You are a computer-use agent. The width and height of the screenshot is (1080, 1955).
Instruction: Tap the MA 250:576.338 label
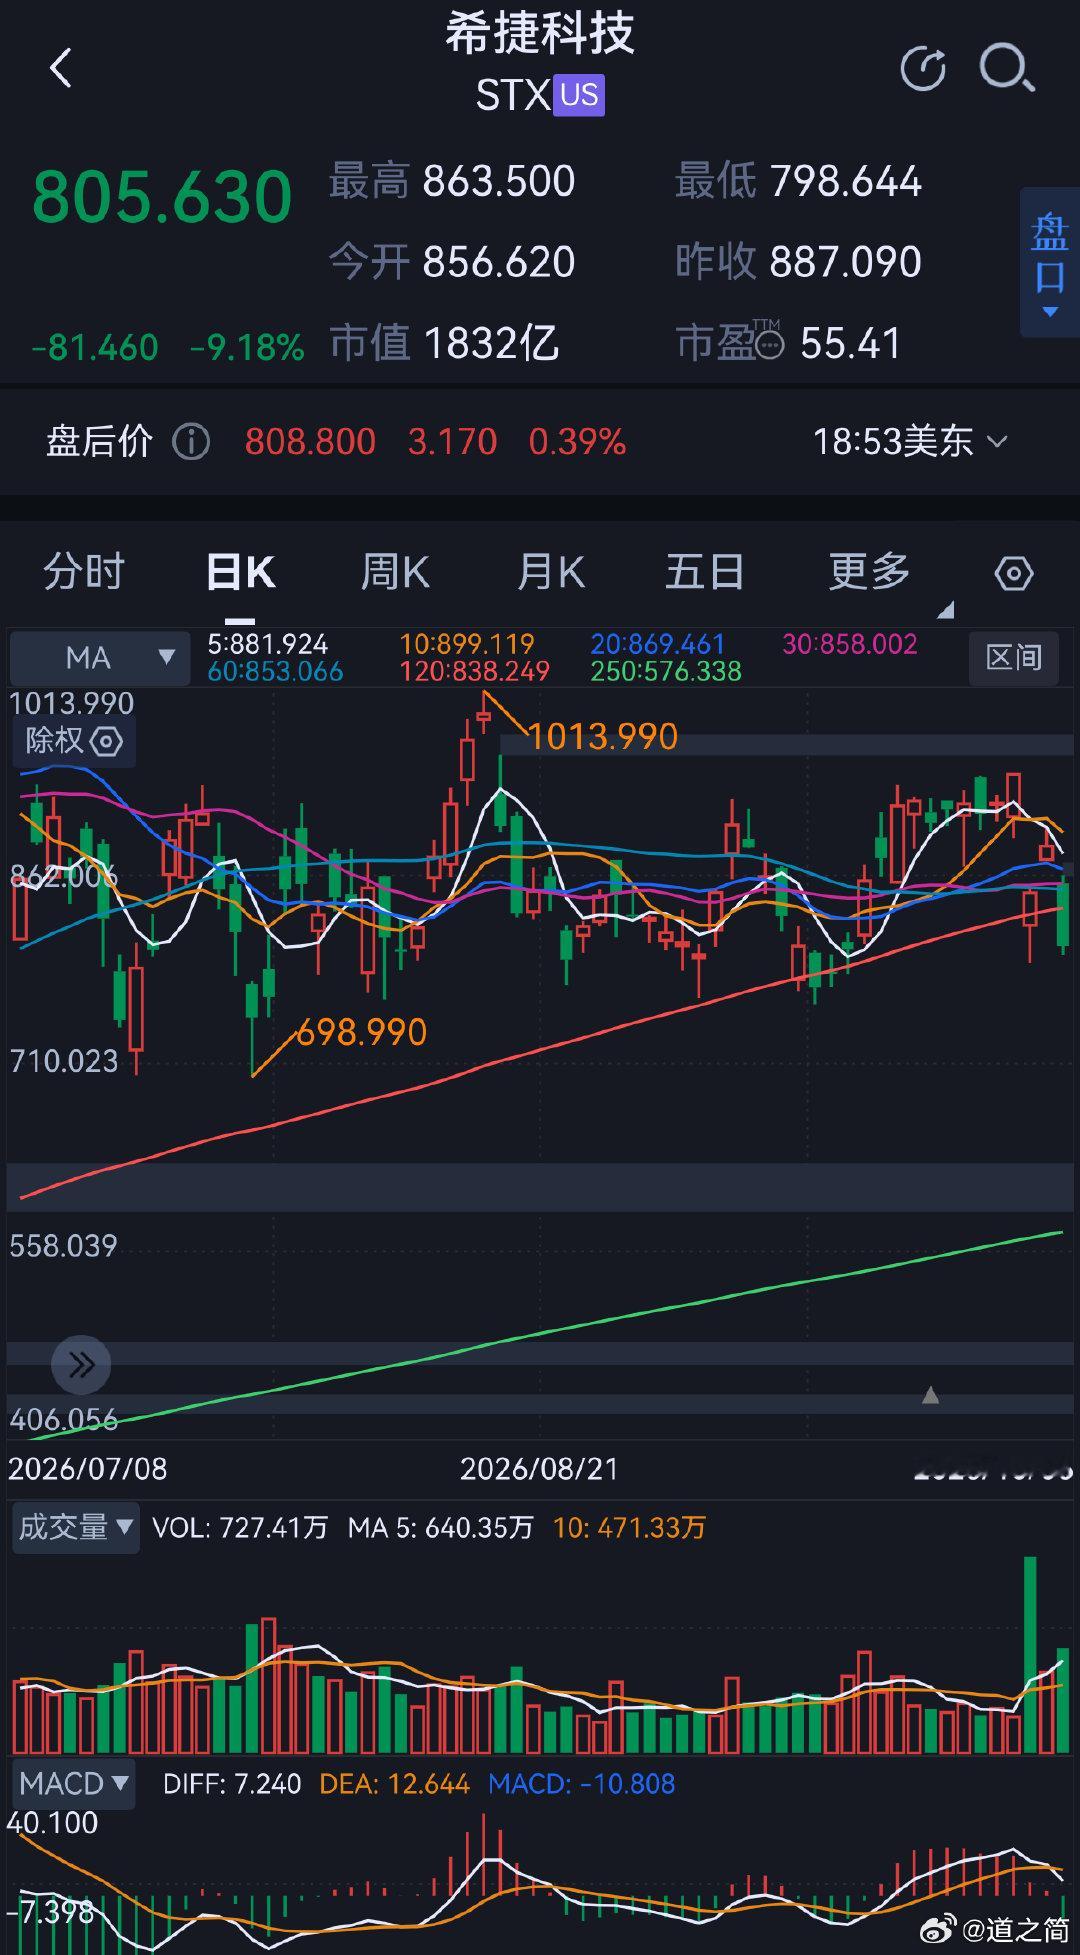pyautogui.click(x=666, y=671)
